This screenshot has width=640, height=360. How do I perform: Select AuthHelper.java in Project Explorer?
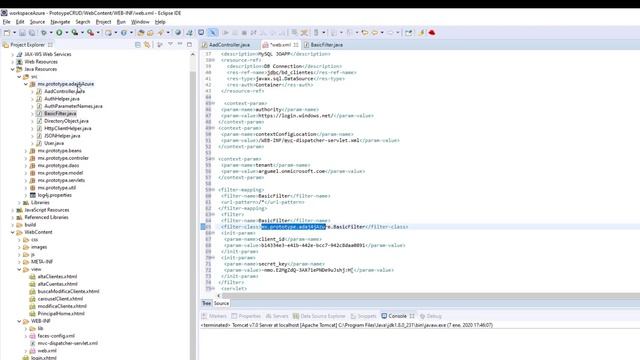pos(61,99)
